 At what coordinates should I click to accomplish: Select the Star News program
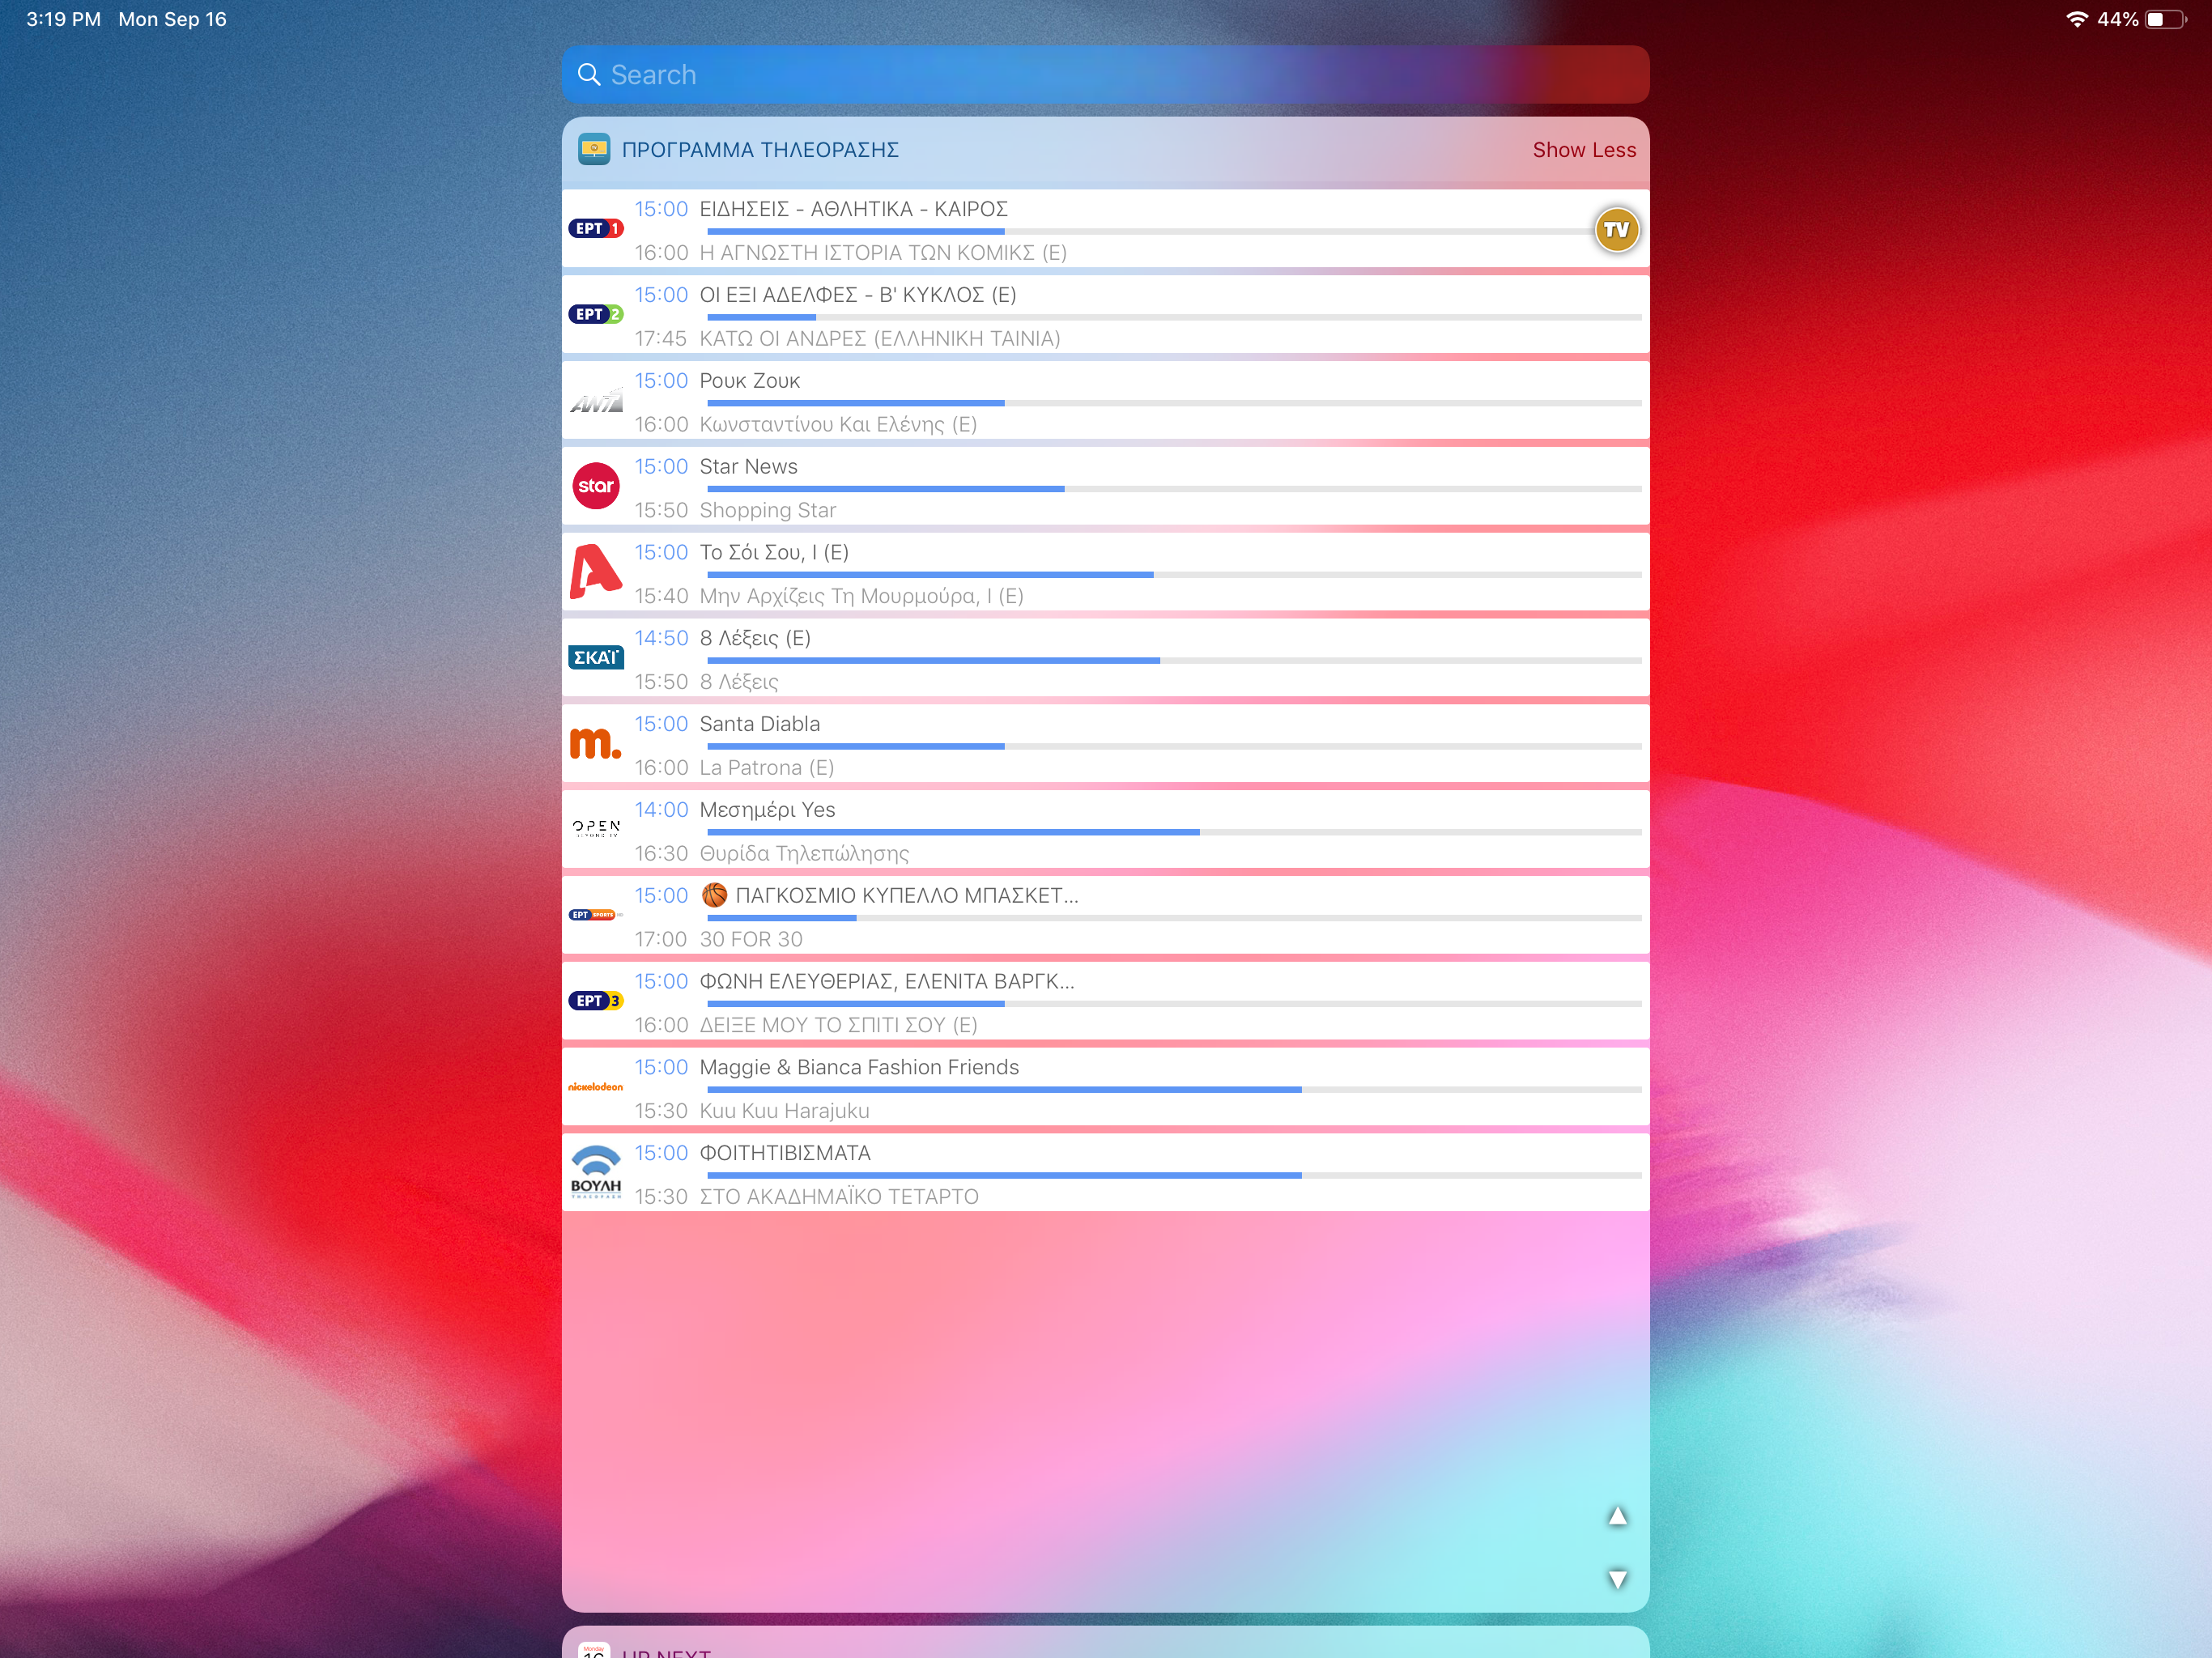(748, 467)
